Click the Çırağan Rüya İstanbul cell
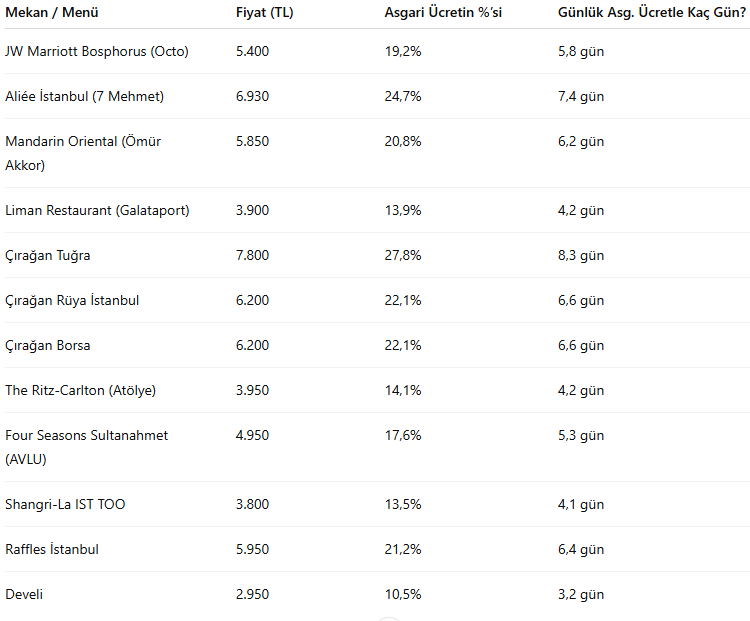 pos(72,300)
